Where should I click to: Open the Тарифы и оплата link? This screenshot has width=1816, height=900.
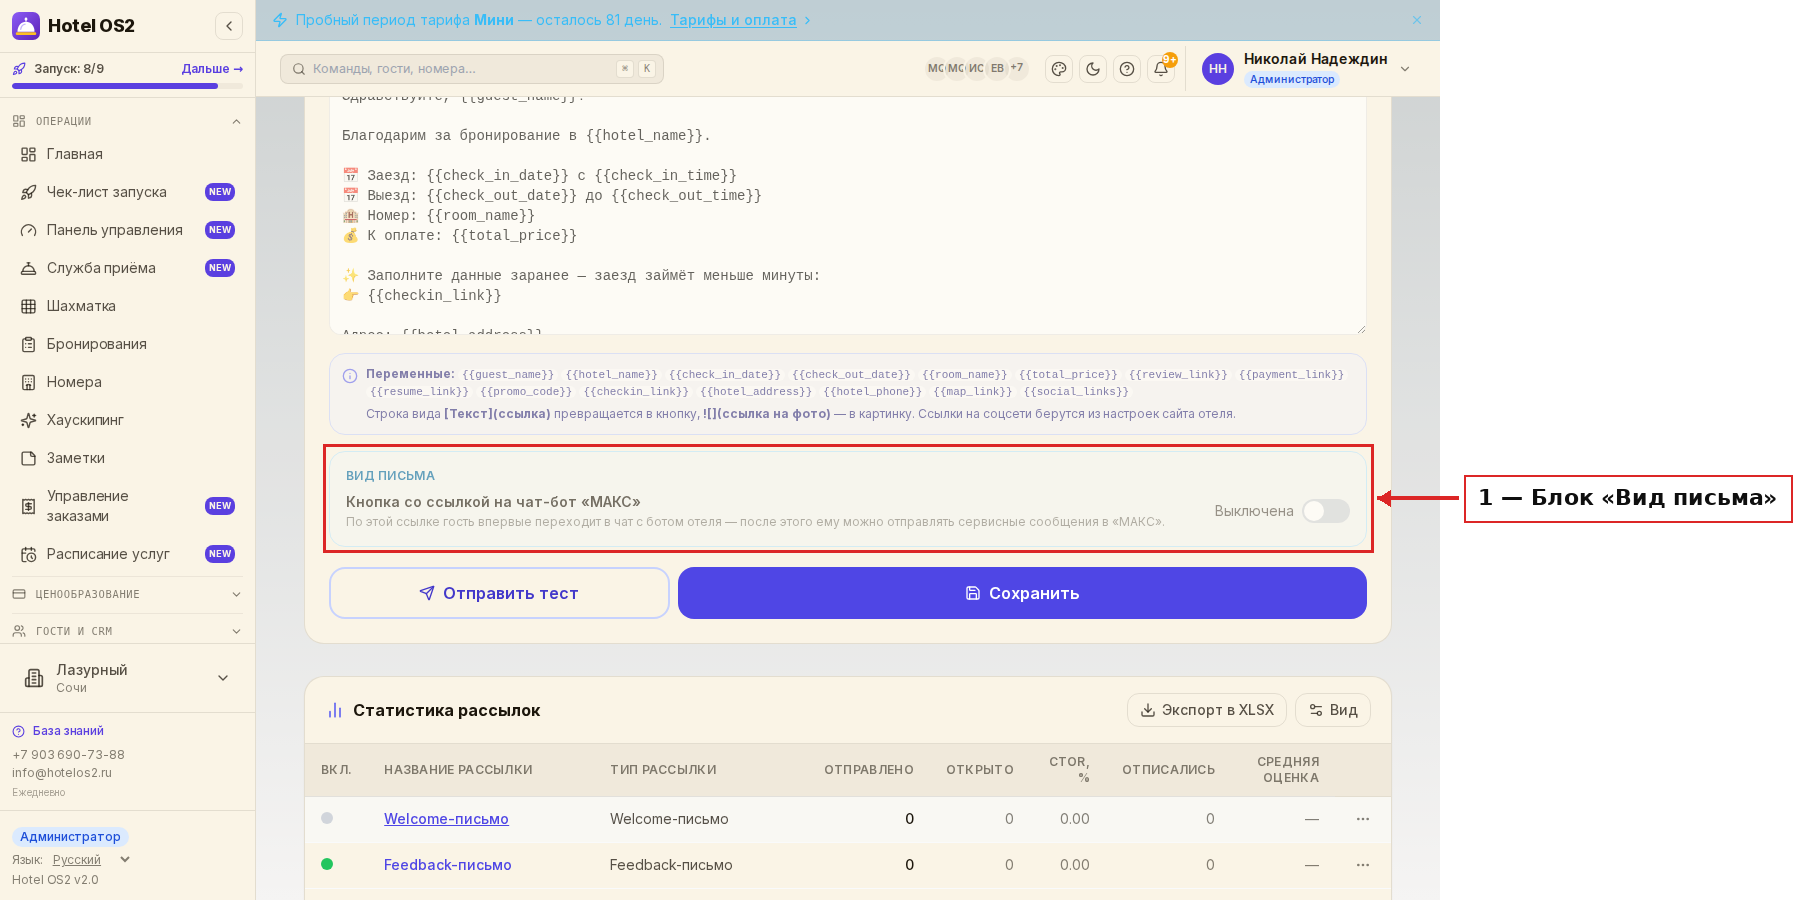click(733, 20)
